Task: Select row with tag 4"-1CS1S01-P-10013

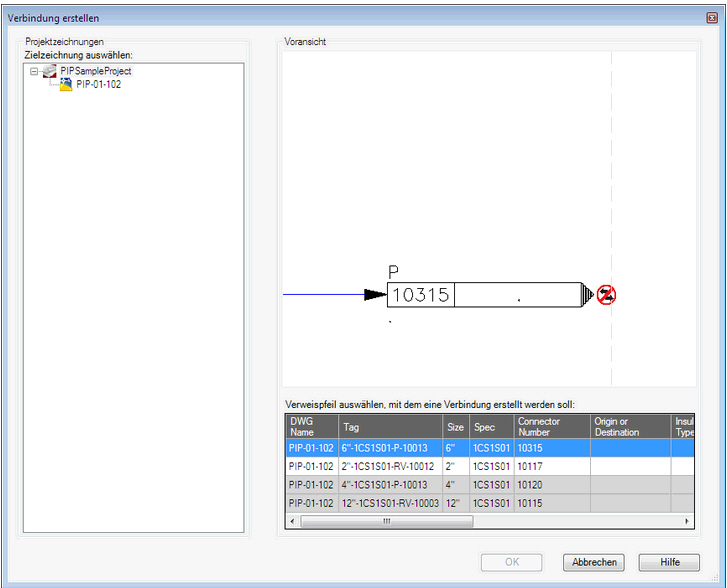Action: pos(490,485)
